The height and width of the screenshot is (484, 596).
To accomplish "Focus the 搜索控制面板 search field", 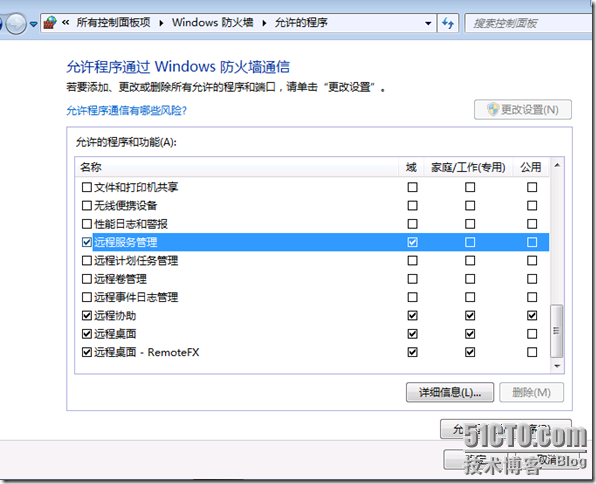I will [x=529, y=23].
